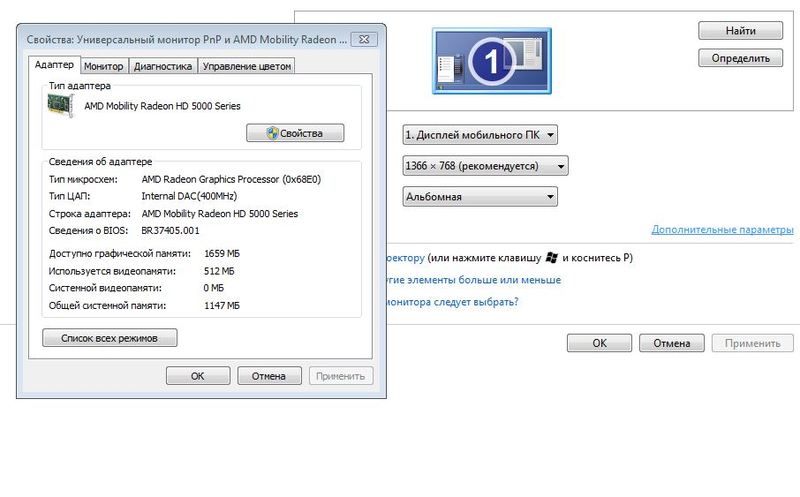Select the monitor 1 preview thumbnail

point(490,61)
